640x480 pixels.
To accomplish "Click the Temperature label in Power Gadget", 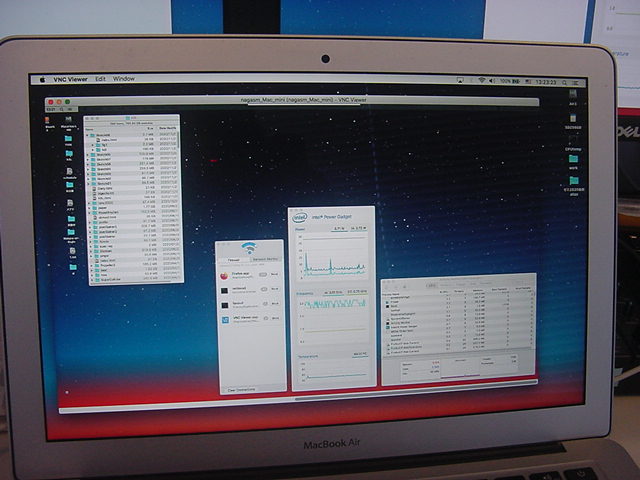I will [308, 356].
